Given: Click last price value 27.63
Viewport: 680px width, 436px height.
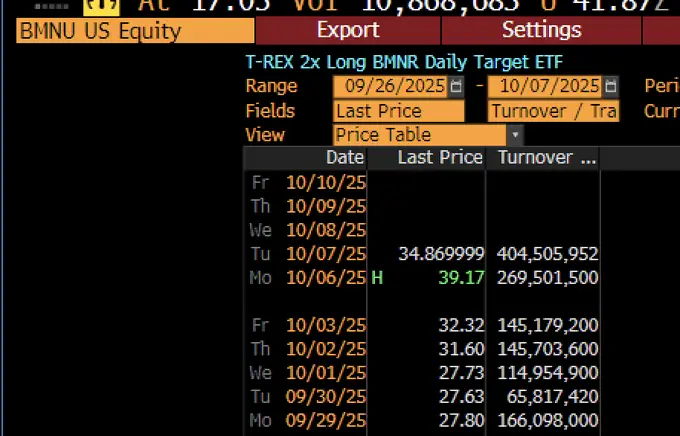Looking at the screenshot, I should coord(461,397).
